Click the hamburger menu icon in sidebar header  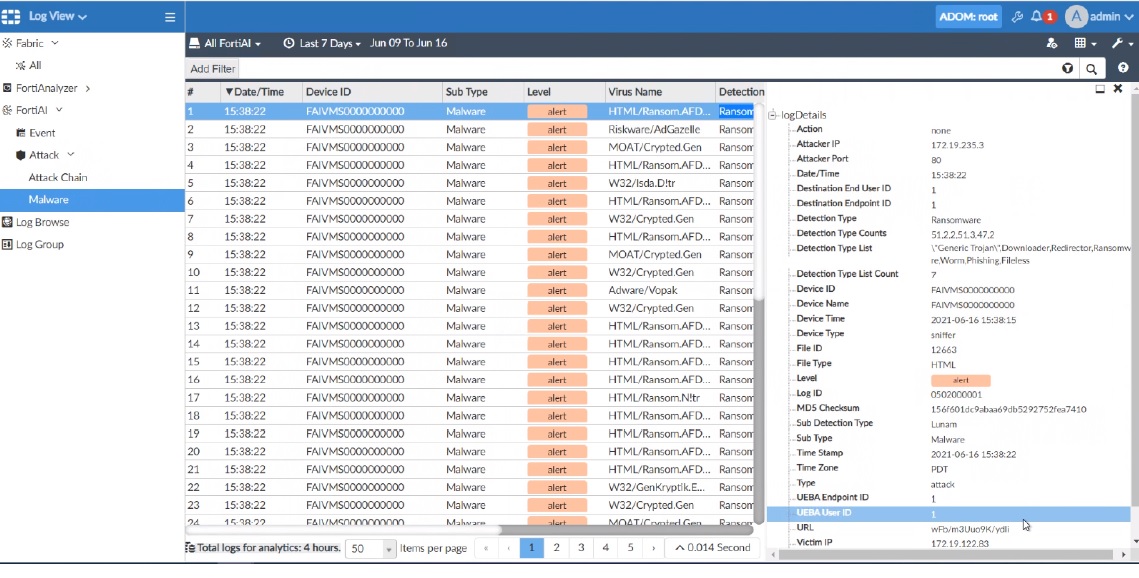point(170,17)
